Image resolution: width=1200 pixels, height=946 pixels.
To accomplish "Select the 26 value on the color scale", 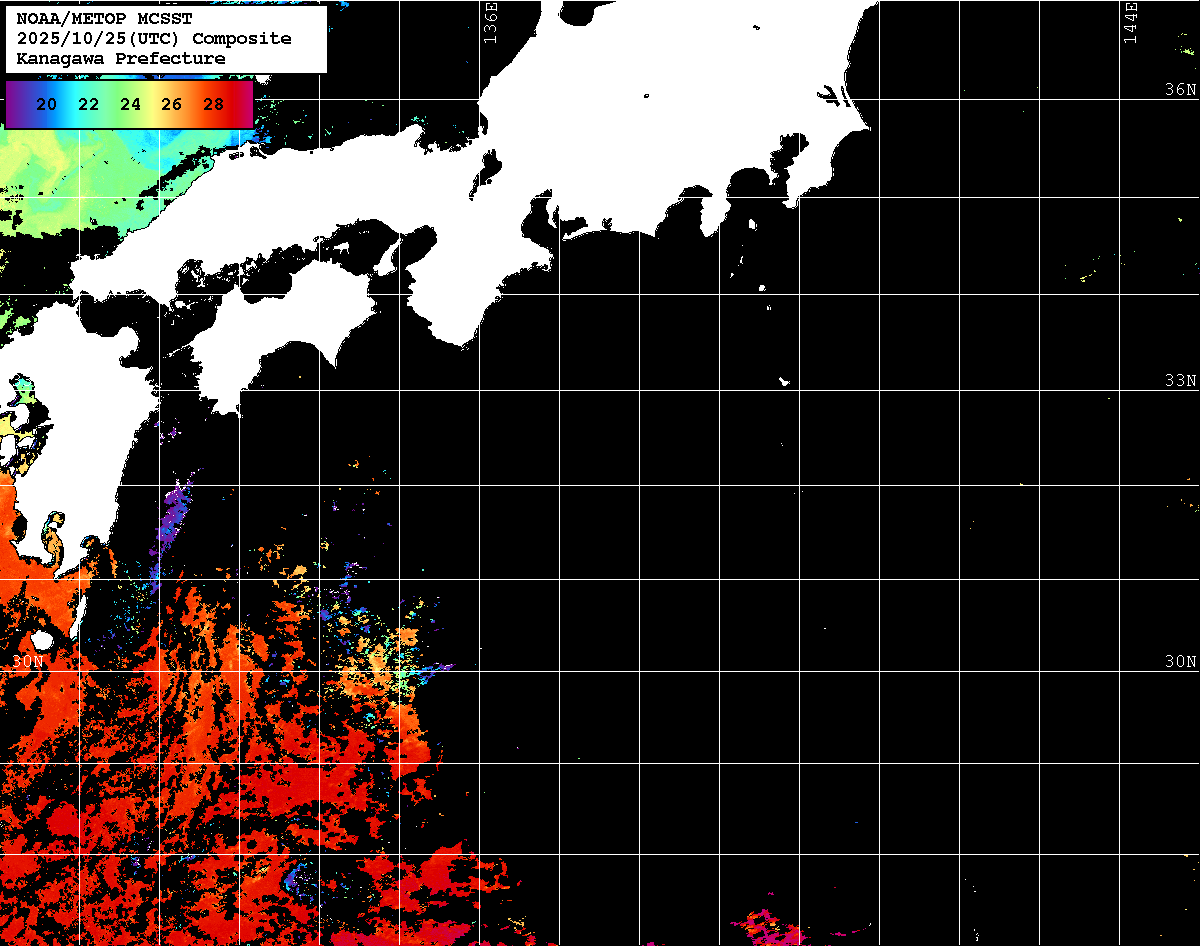I will pyautogui.click(x=171, y=104).
